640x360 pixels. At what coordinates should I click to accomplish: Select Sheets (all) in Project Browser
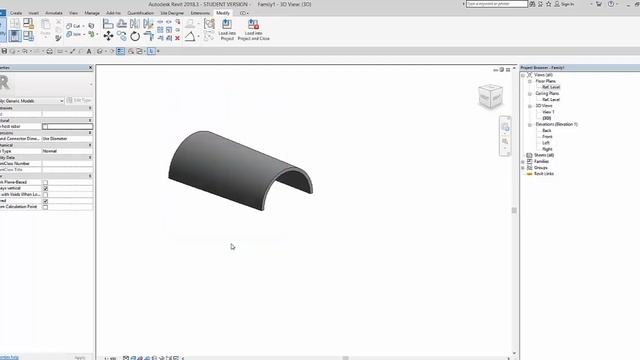click(544, 156)
